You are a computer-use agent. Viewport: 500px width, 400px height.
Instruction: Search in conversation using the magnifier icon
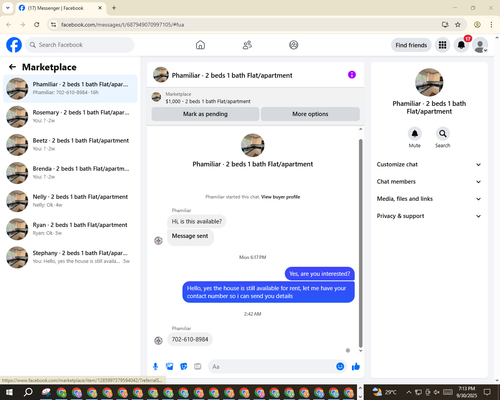(443, 134)
